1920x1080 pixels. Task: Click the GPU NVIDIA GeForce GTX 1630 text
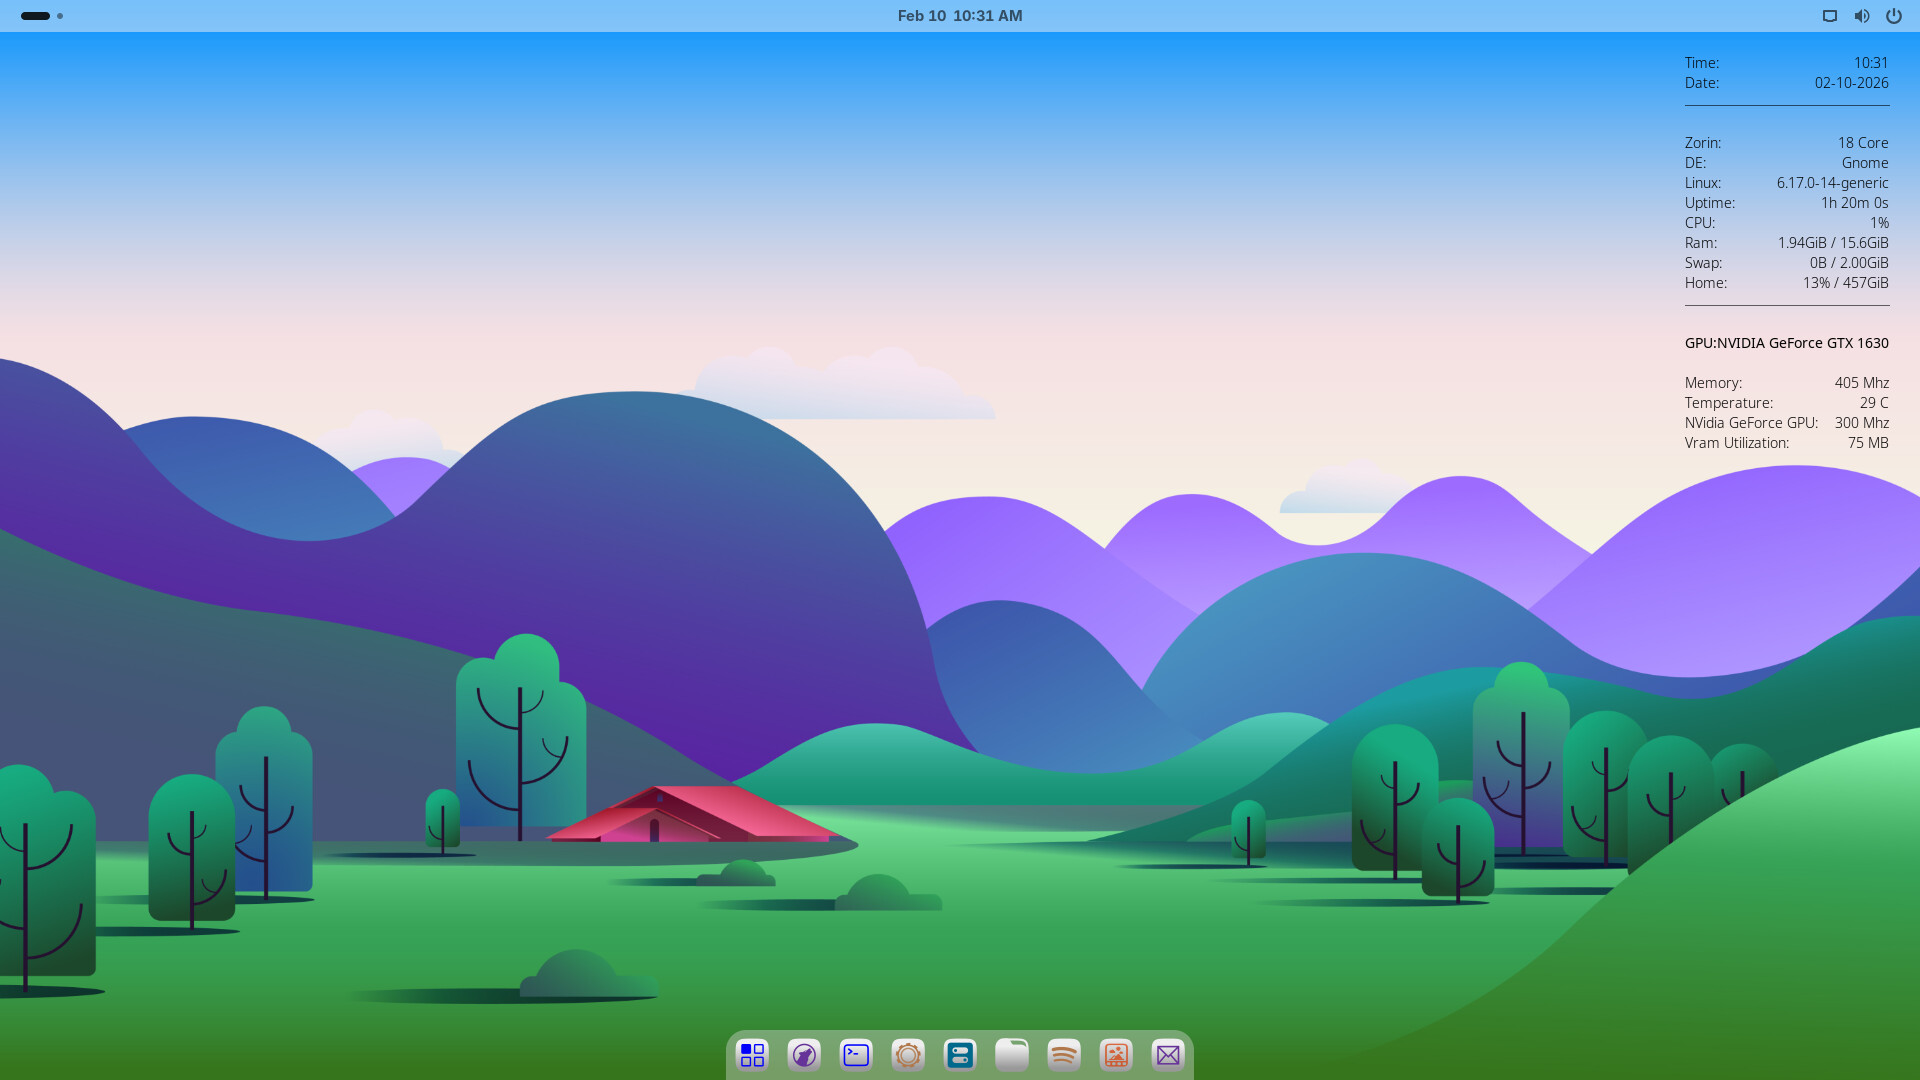(x=1786, y=343)
